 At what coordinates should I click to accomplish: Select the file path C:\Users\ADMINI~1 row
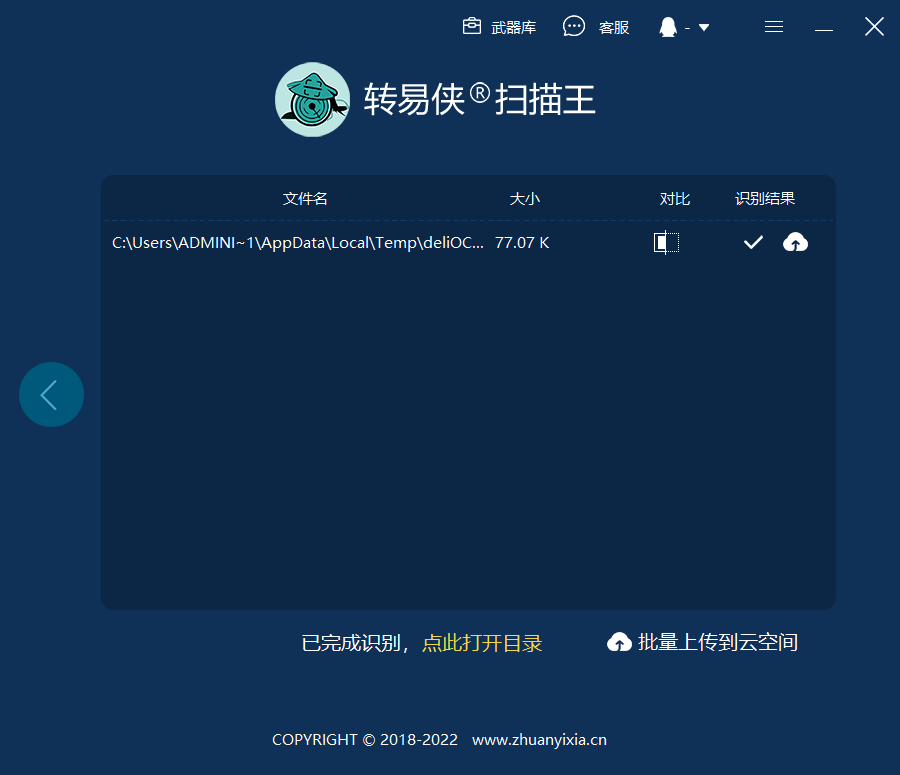point(467,243)
